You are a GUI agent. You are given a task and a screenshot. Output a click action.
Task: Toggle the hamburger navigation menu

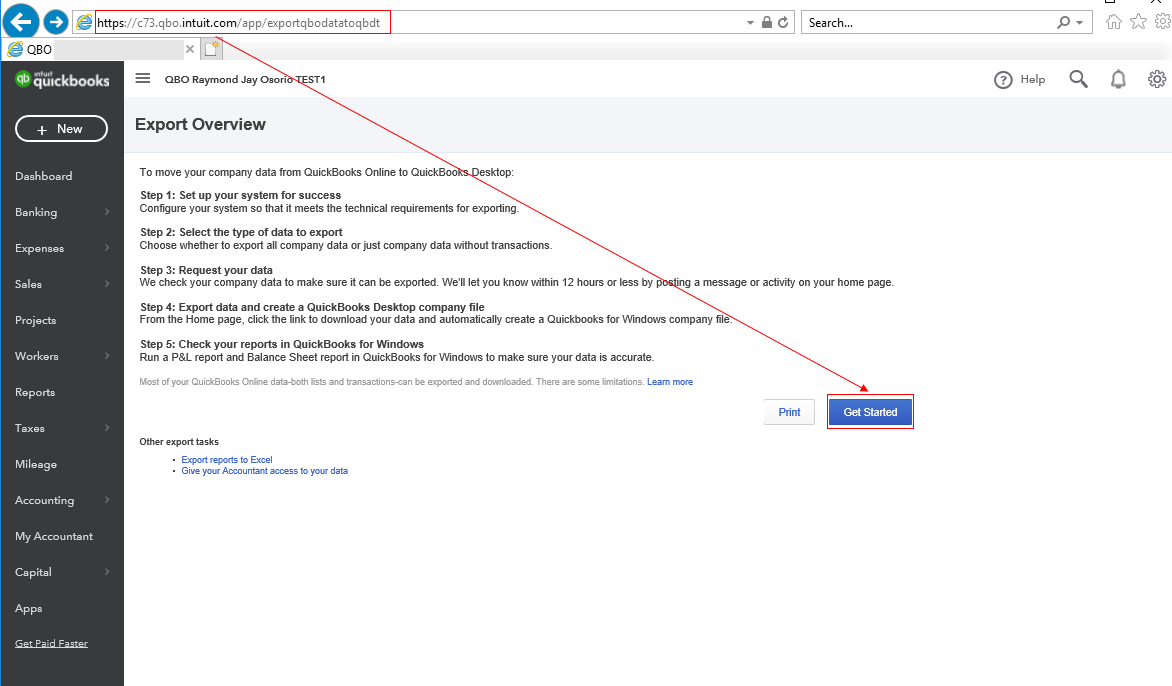coord(143,78)
